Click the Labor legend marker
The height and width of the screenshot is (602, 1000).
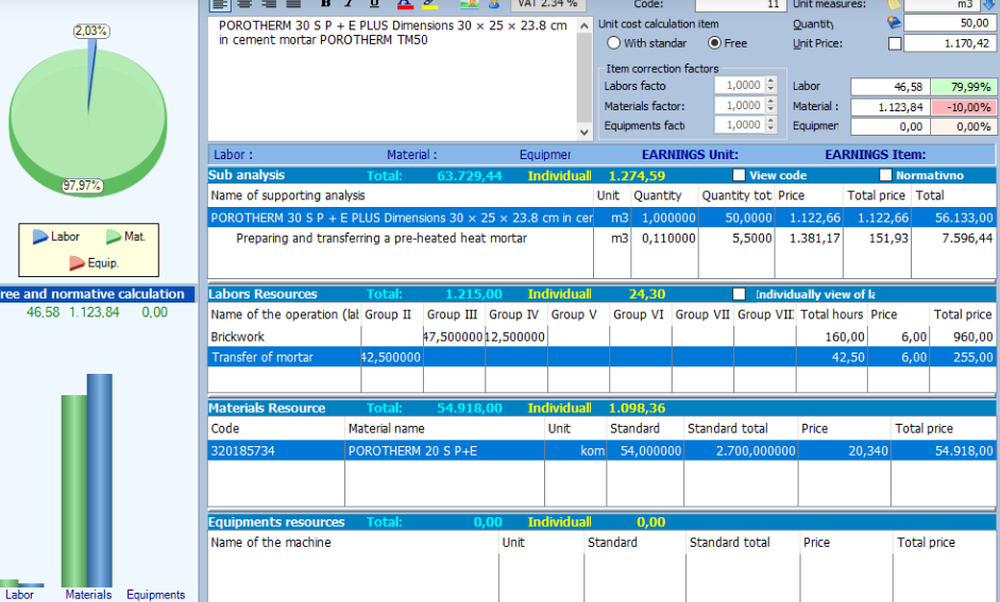coord(40,237)
